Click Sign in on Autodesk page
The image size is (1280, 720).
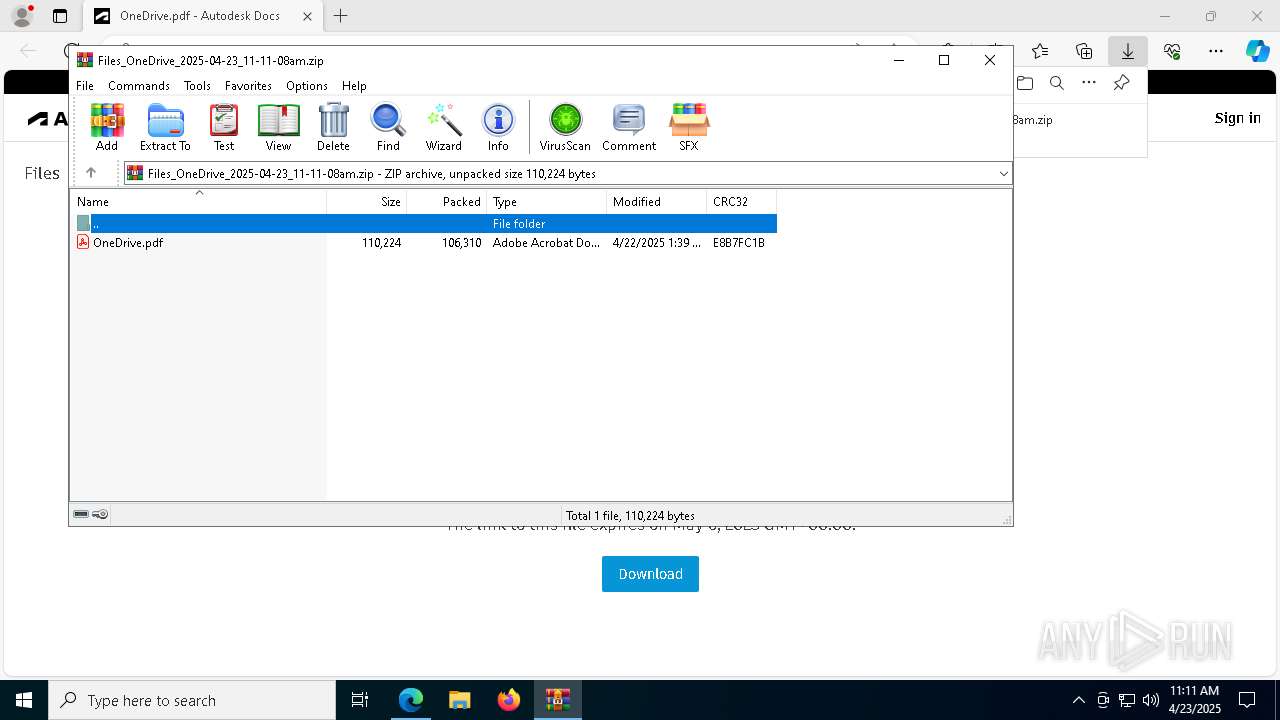tap(1237, 118)
